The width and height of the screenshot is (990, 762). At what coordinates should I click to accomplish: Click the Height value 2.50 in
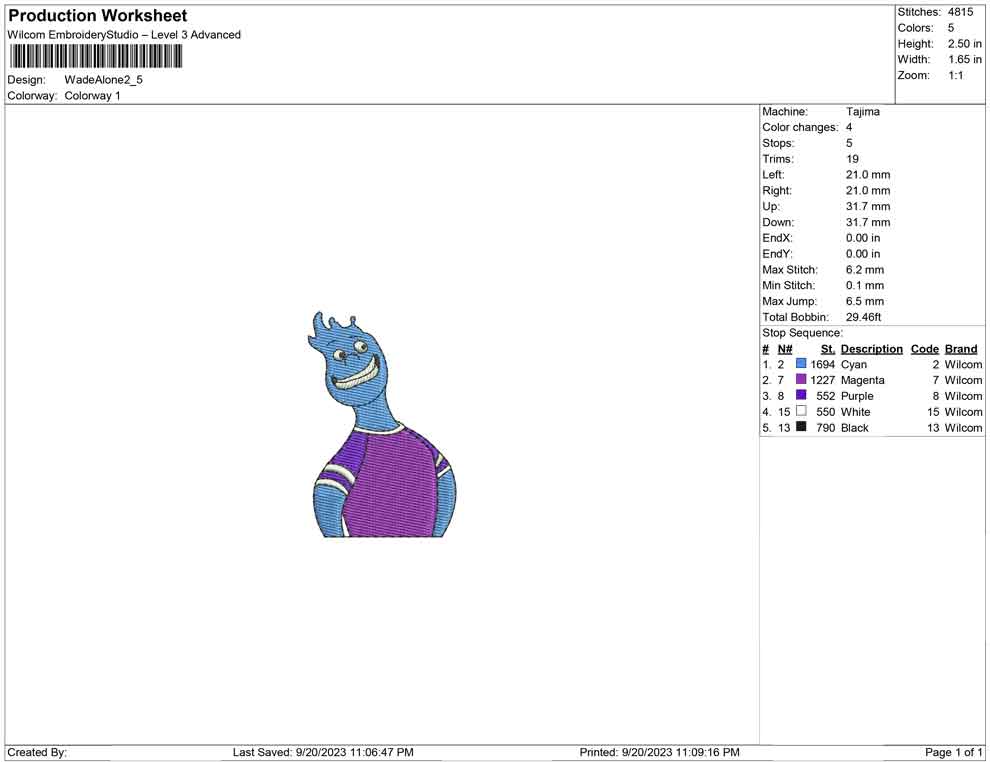pyautogui.click(x=965, y=44)
